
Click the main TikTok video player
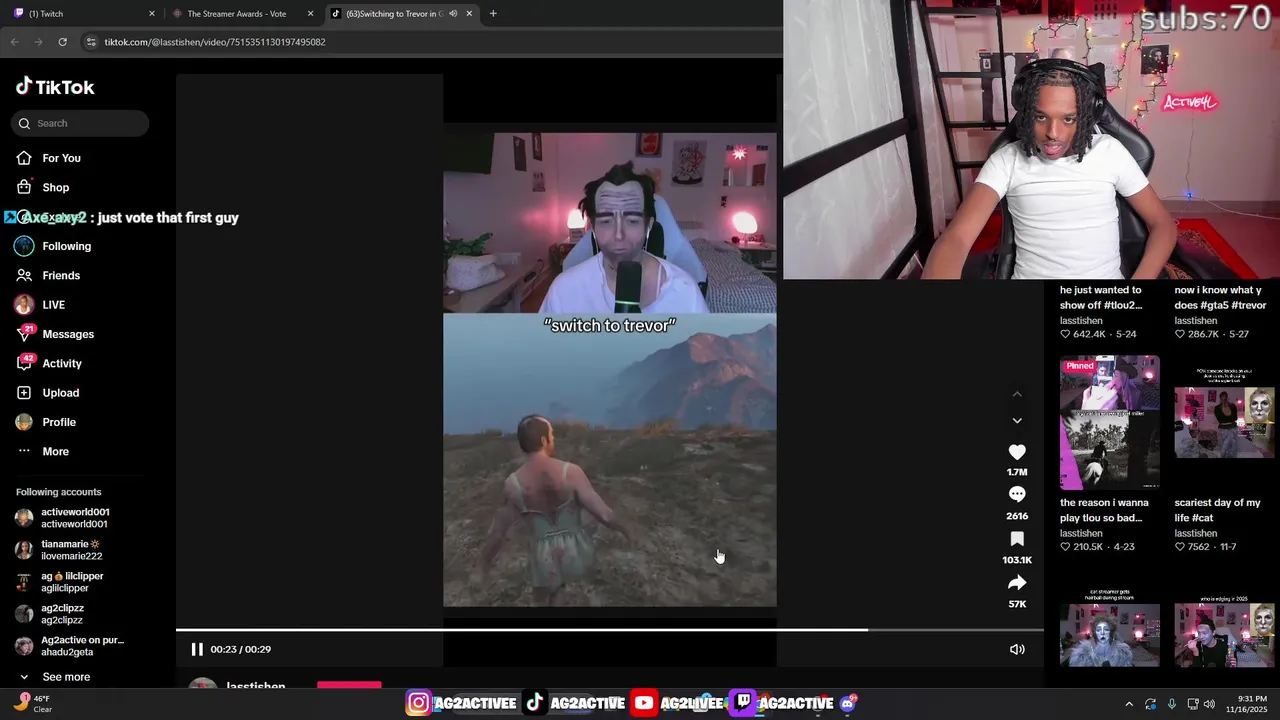tap(610, 370)
